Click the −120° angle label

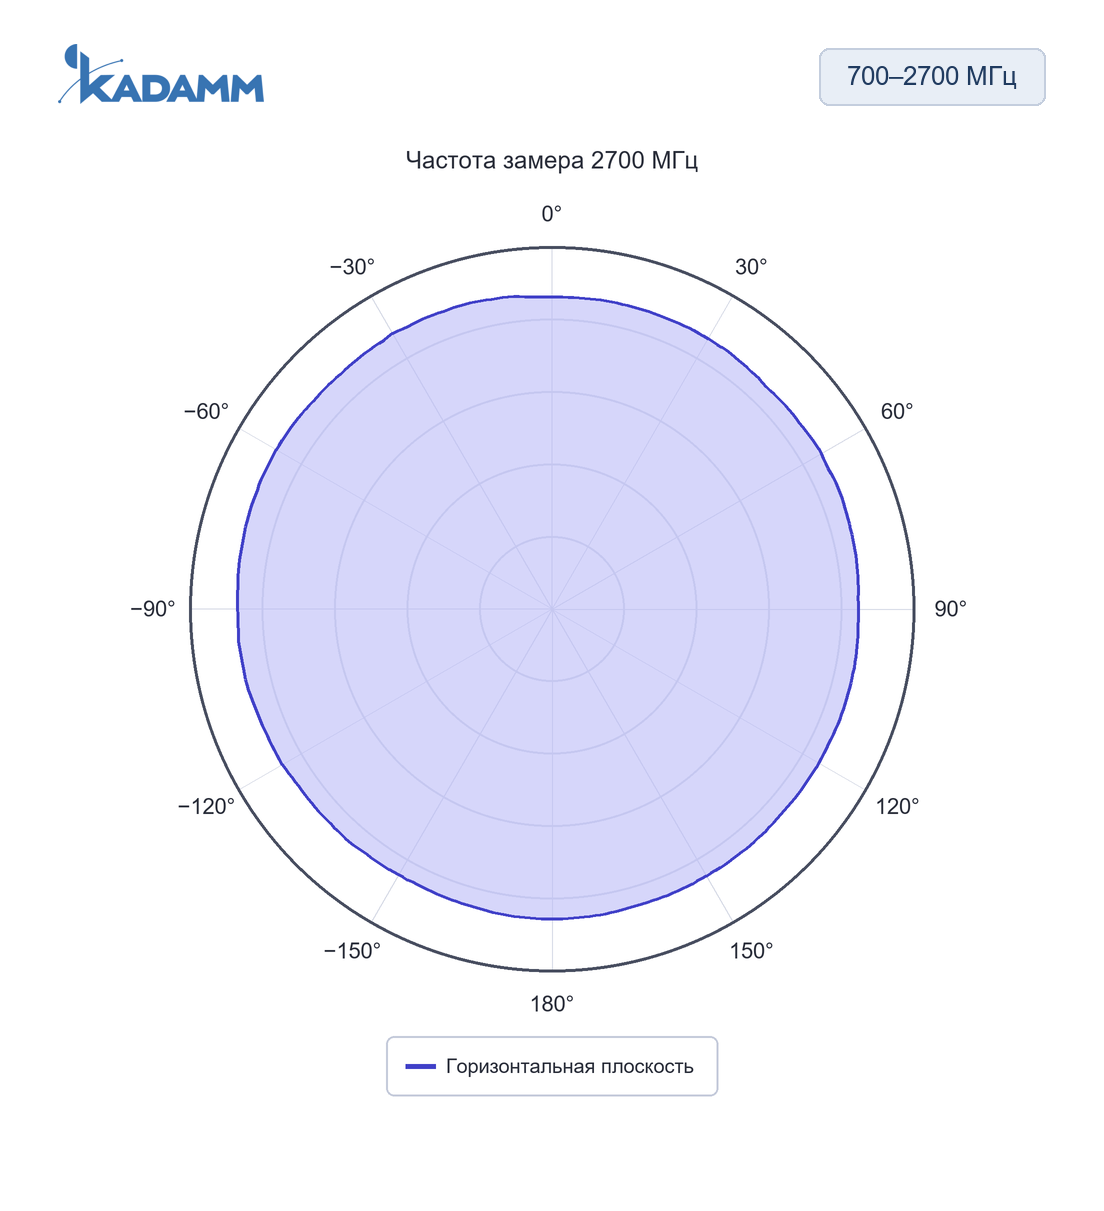coord(206,806)
